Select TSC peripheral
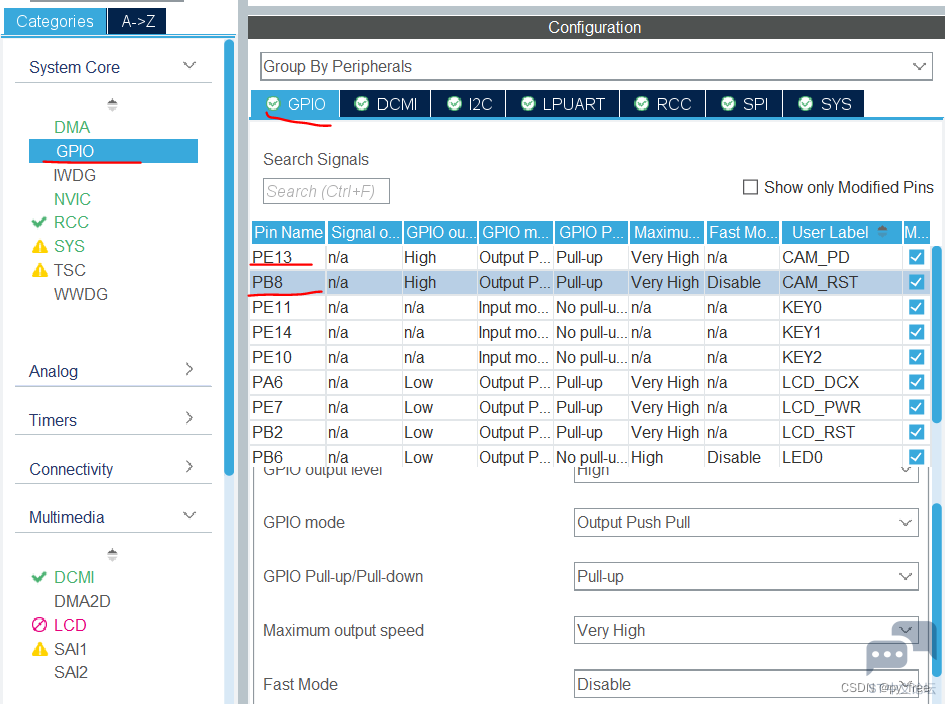Image resolution: width=945 pixels, height=704 pixels. [x=70, y=270]
